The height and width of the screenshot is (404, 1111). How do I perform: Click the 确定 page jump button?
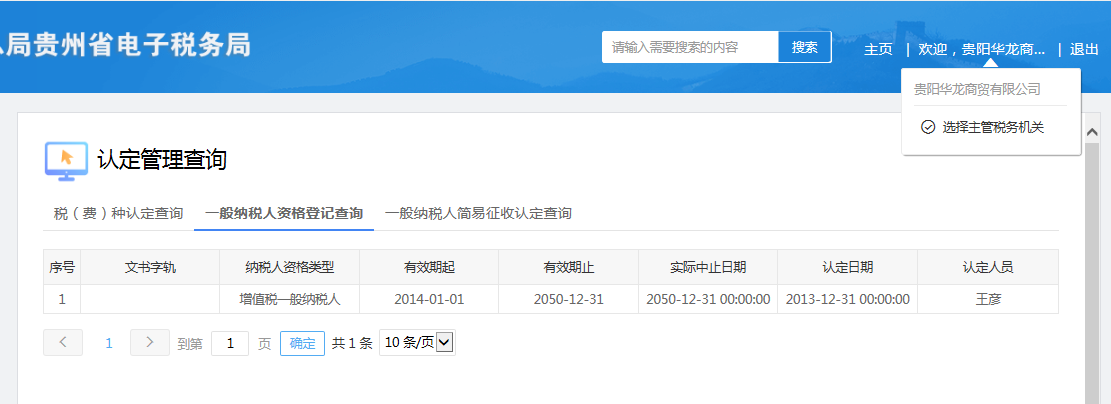[302, 343]
